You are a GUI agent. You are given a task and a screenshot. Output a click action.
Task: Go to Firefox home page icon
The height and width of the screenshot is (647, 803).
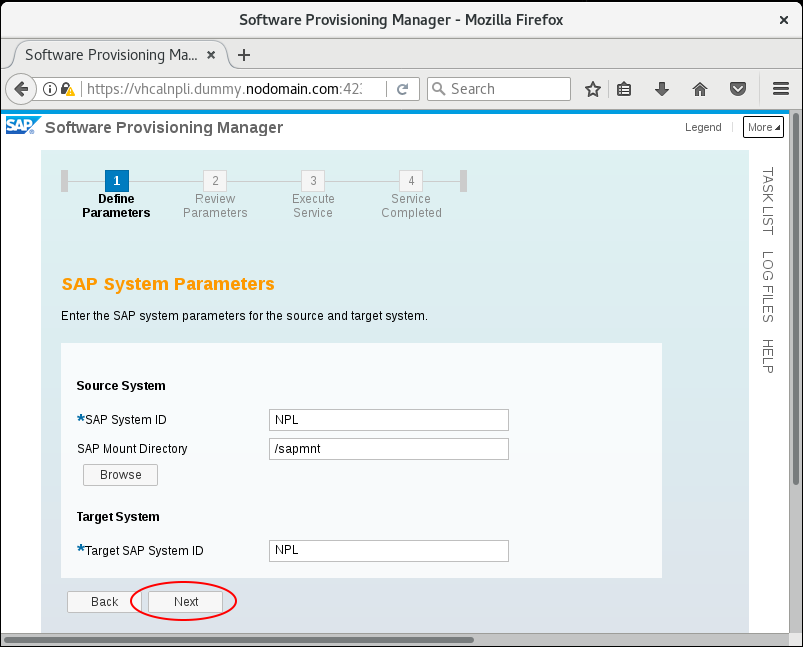tap(700, 89)
